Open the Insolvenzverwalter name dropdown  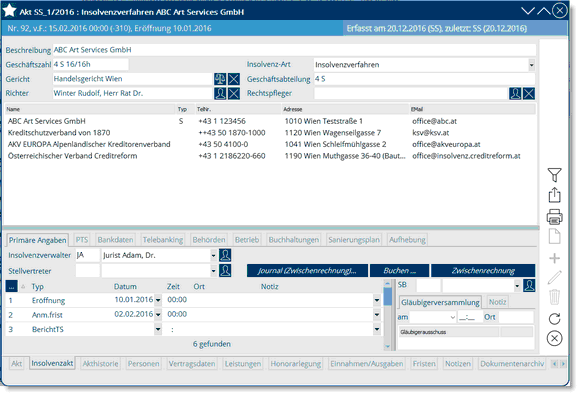coord(213,255)
